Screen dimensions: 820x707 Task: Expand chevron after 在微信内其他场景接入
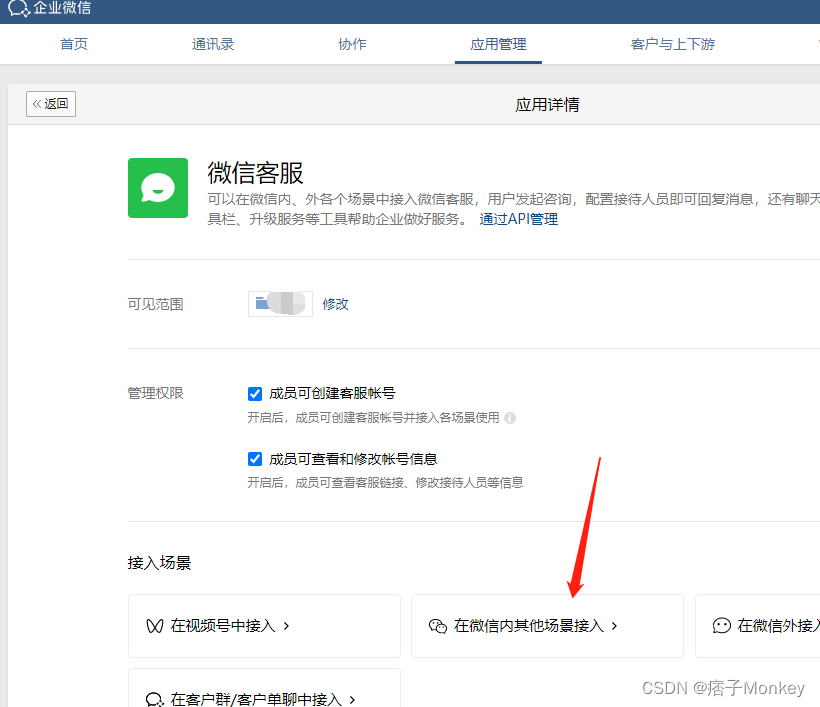614,626
